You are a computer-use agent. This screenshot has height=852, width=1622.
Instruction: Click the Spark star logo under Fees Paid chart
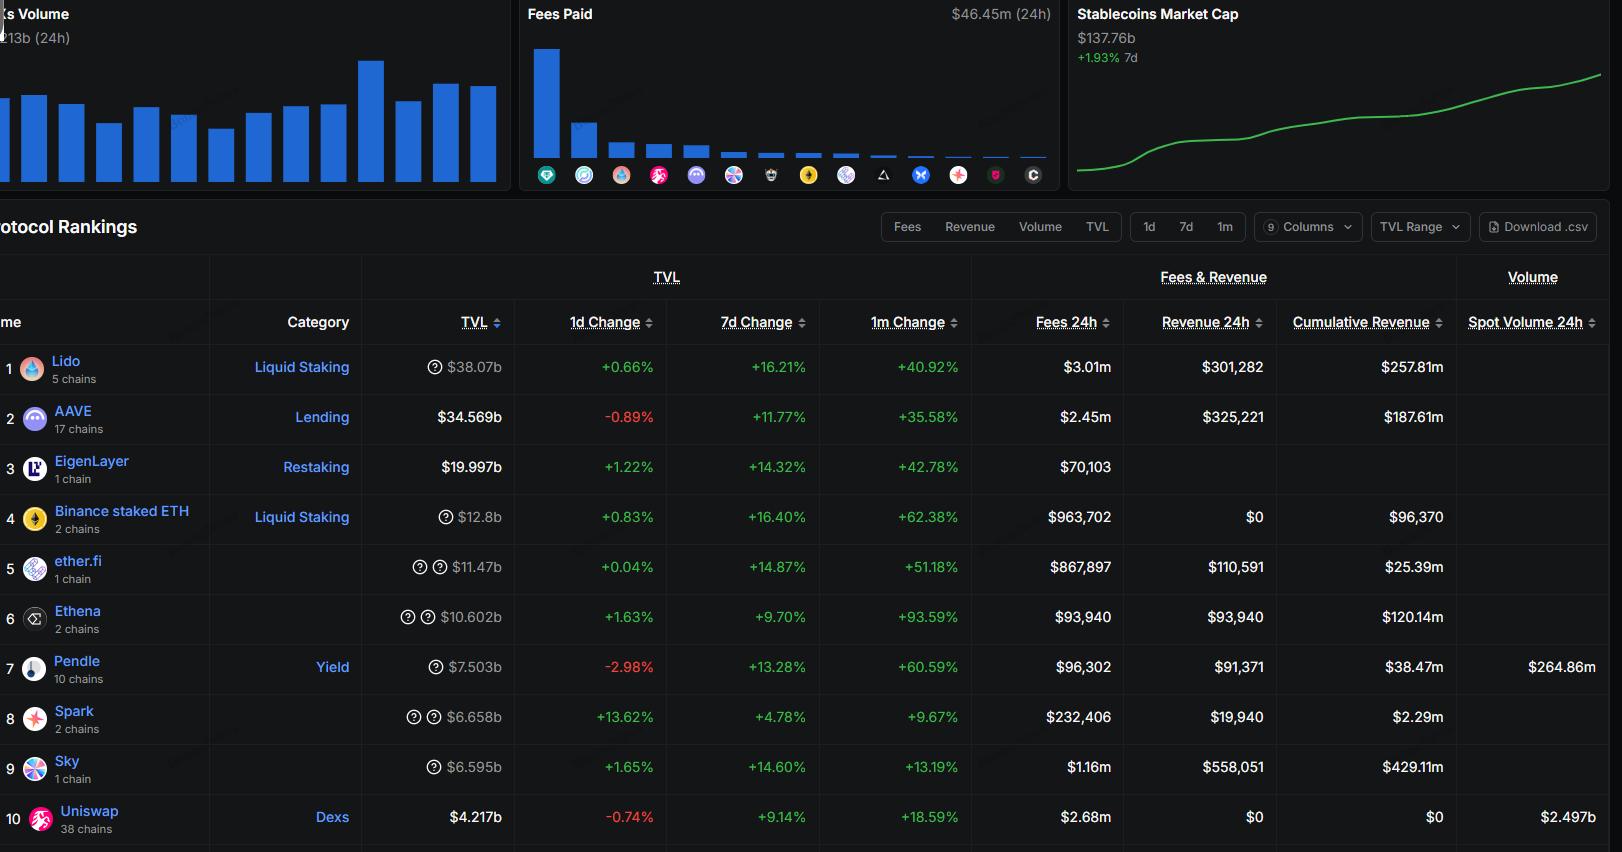pyautogui.click(x=958, y=175)
